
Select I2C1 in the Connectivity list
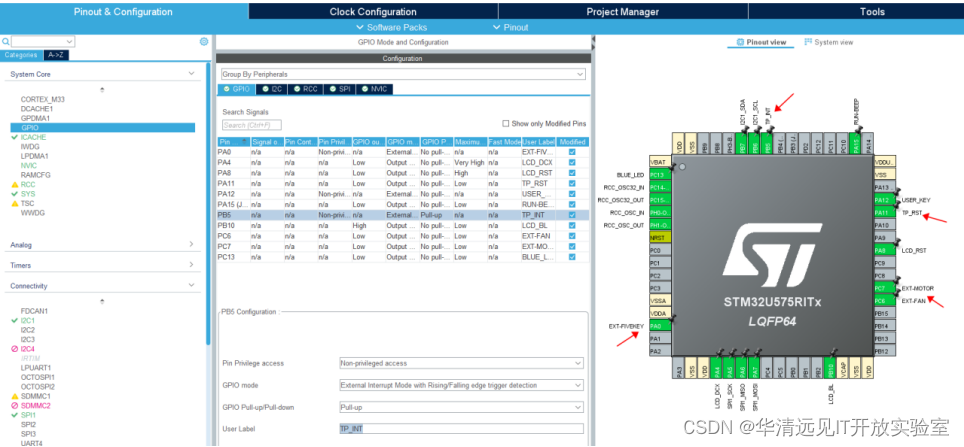(28, 320)
